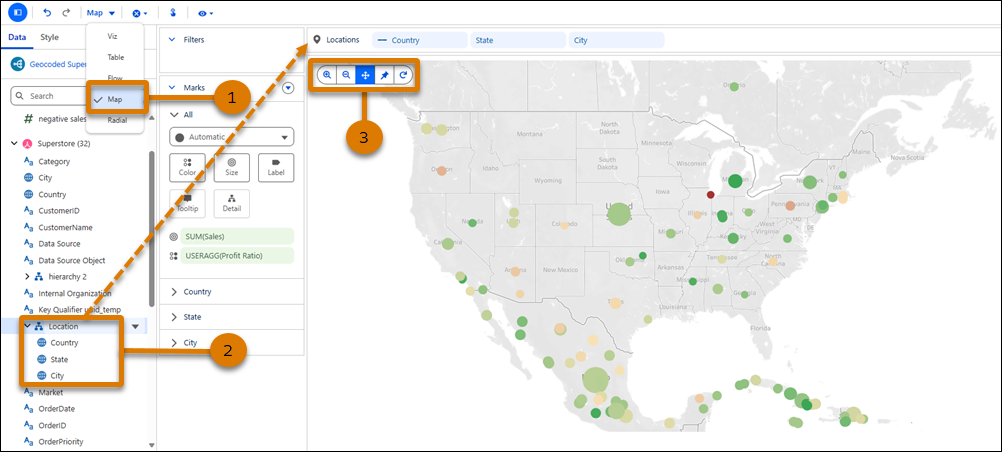Click the SUM(Sales) size pill
The image size is (1002, 452).
click(x=237, y=237)
